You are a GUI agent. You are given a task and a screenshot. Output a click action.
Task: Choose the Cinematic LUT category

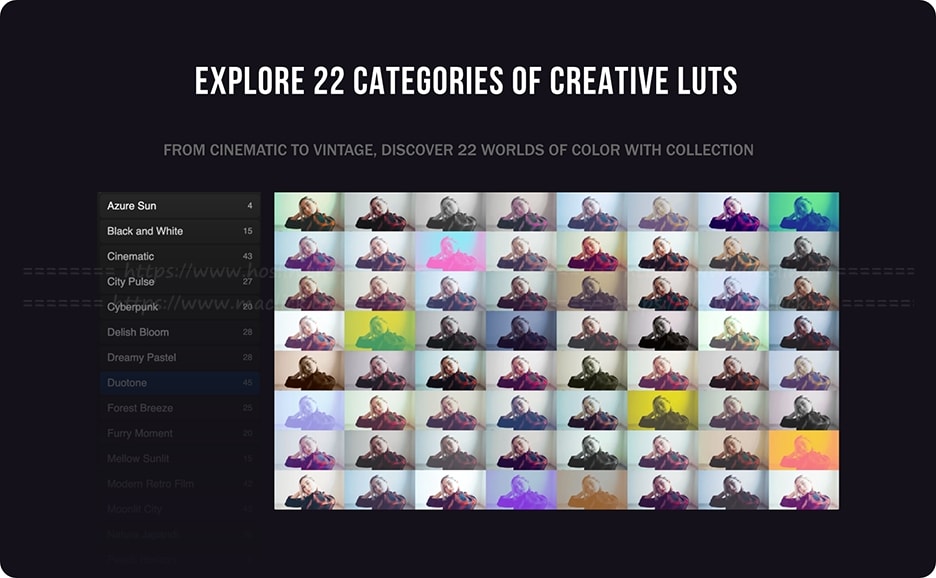(x=179, y=256)
